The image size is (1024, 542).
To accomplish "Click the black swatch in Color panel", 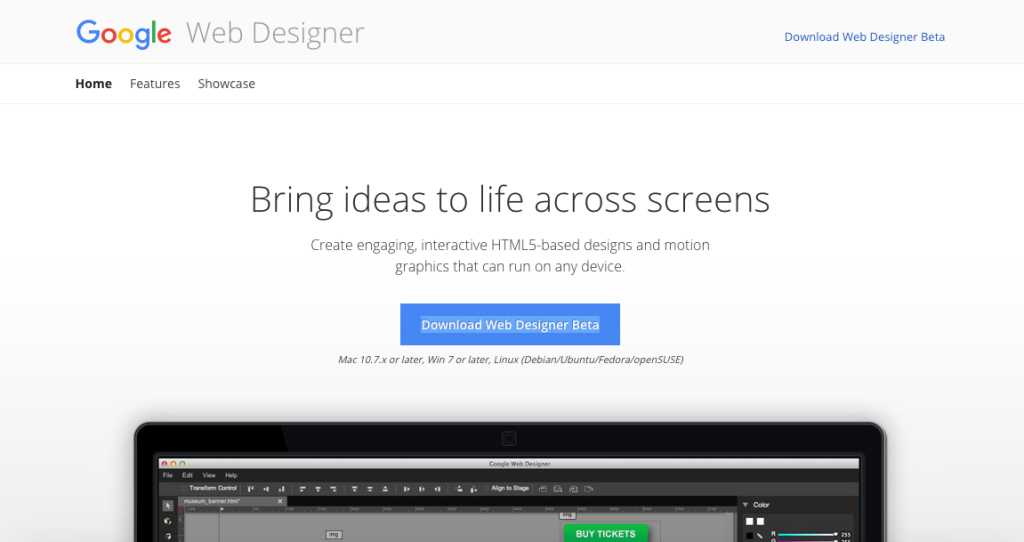I will click(750, 536).
